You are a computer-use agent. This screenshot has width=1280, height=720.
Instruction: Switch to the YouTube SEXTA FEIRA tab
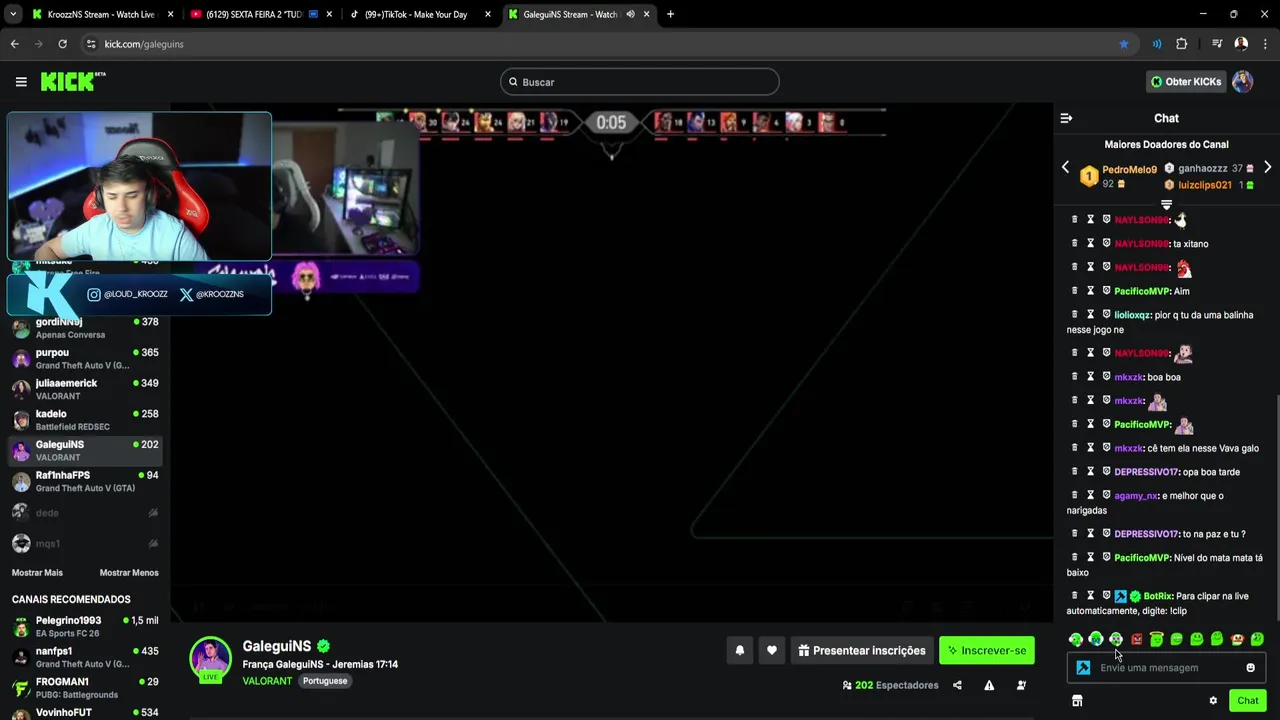coord(260,14)
